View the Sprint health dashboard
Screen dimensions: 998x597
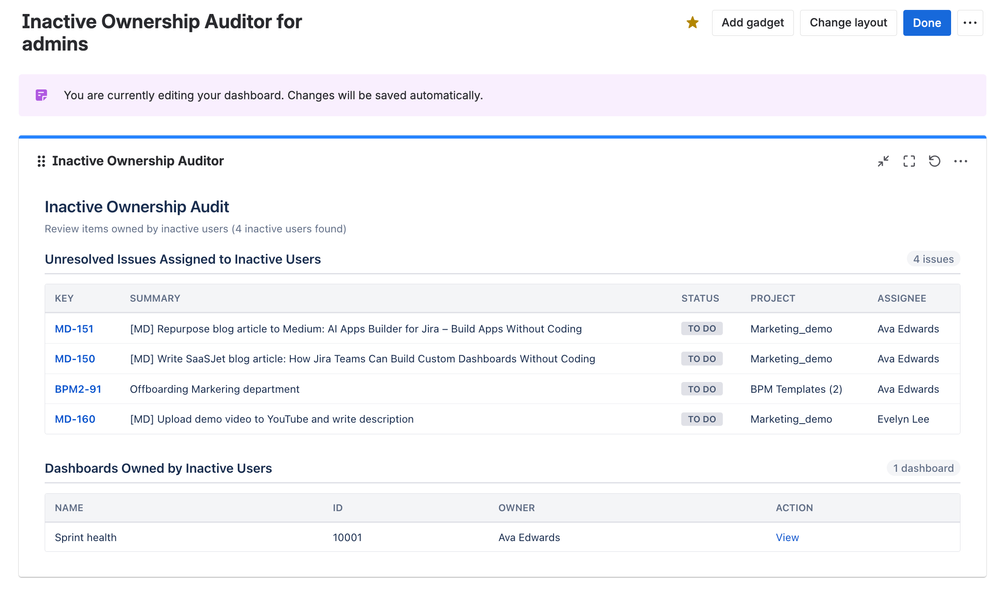[x=787, y=537]
